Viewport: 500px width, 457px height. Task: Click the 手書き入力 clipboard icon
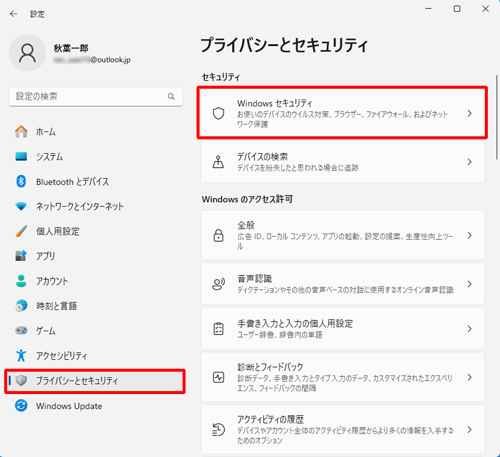click(x=218, y=329)
